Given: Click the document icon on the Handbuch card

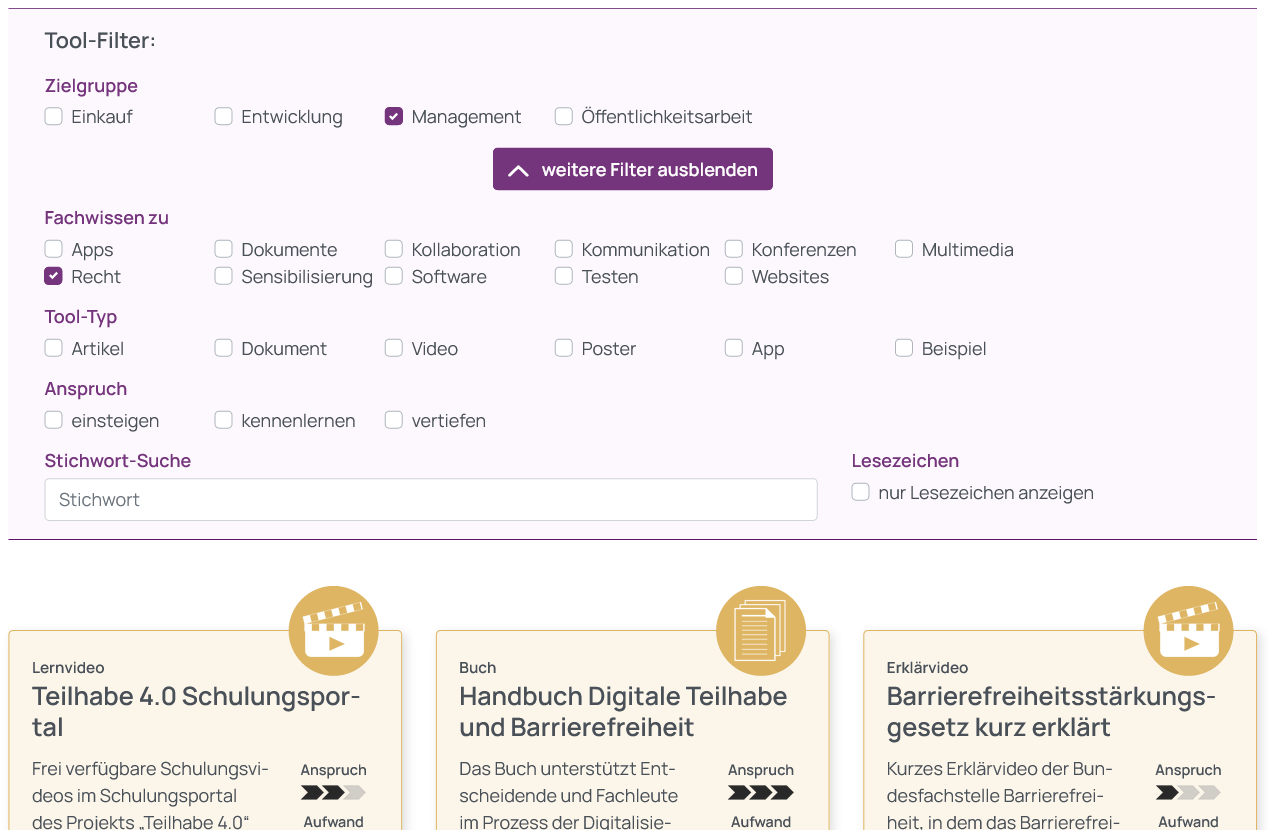Looking at the screenshot, I should point(761,631).
